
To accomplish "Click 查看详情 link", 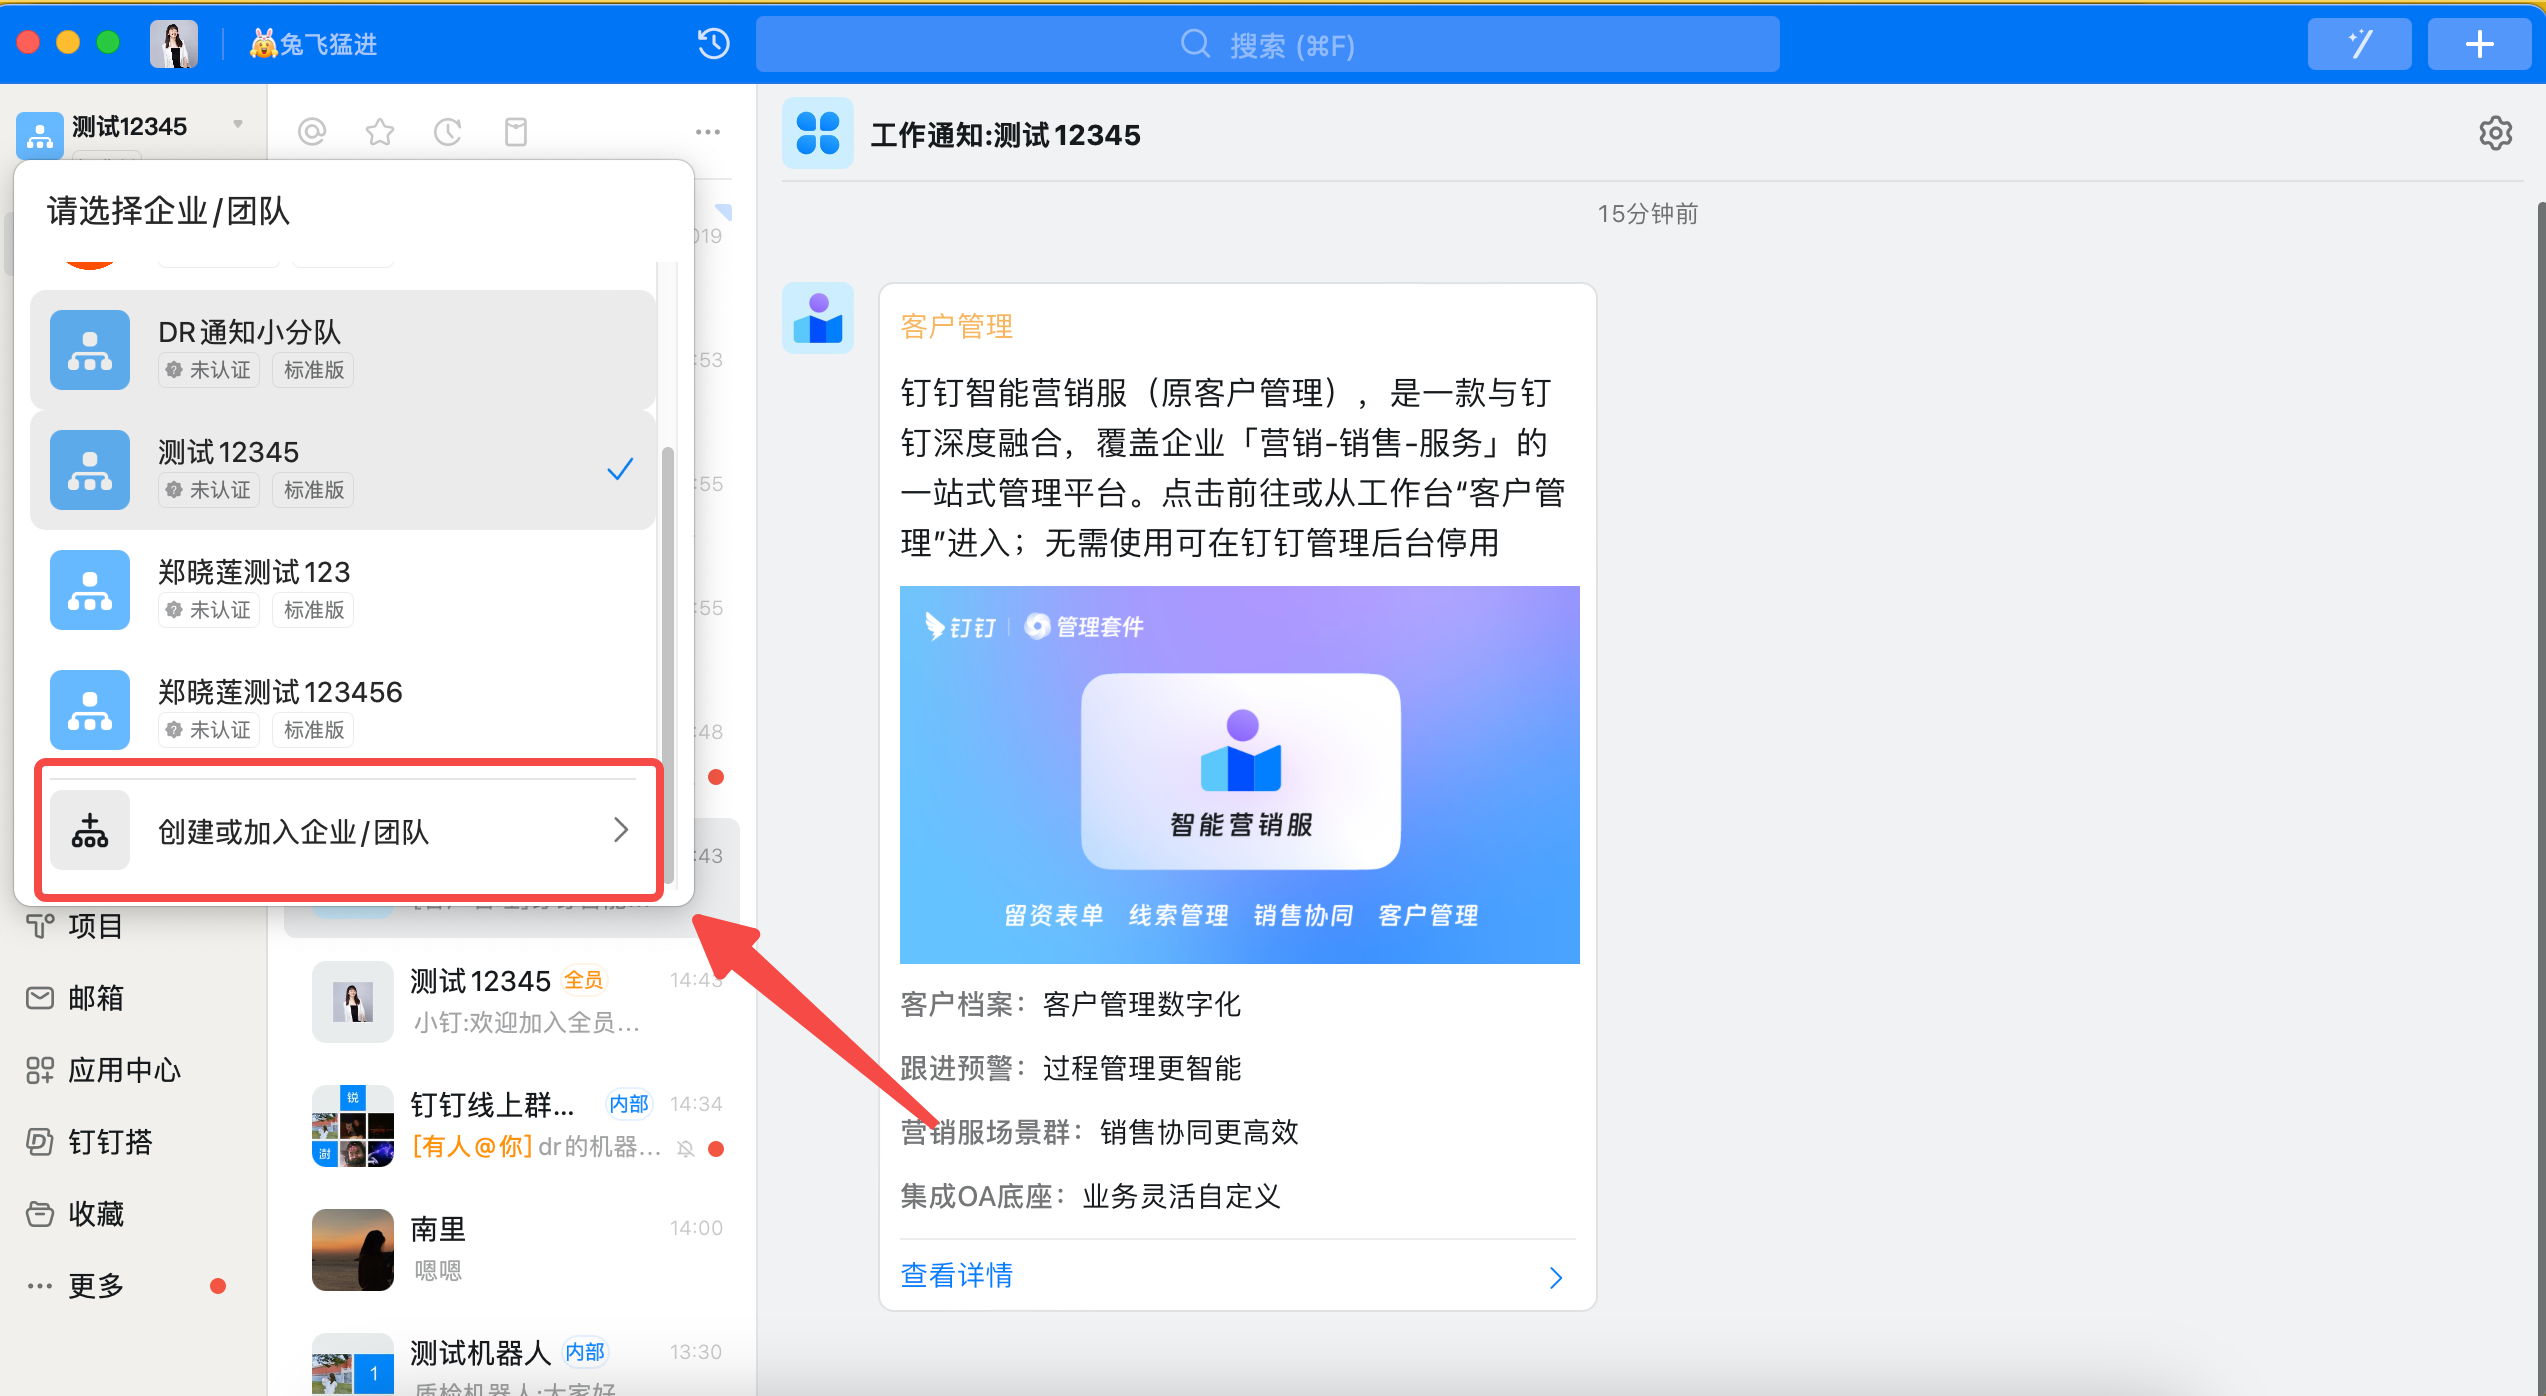I will pyautogui.click(x=957, y=1275).
